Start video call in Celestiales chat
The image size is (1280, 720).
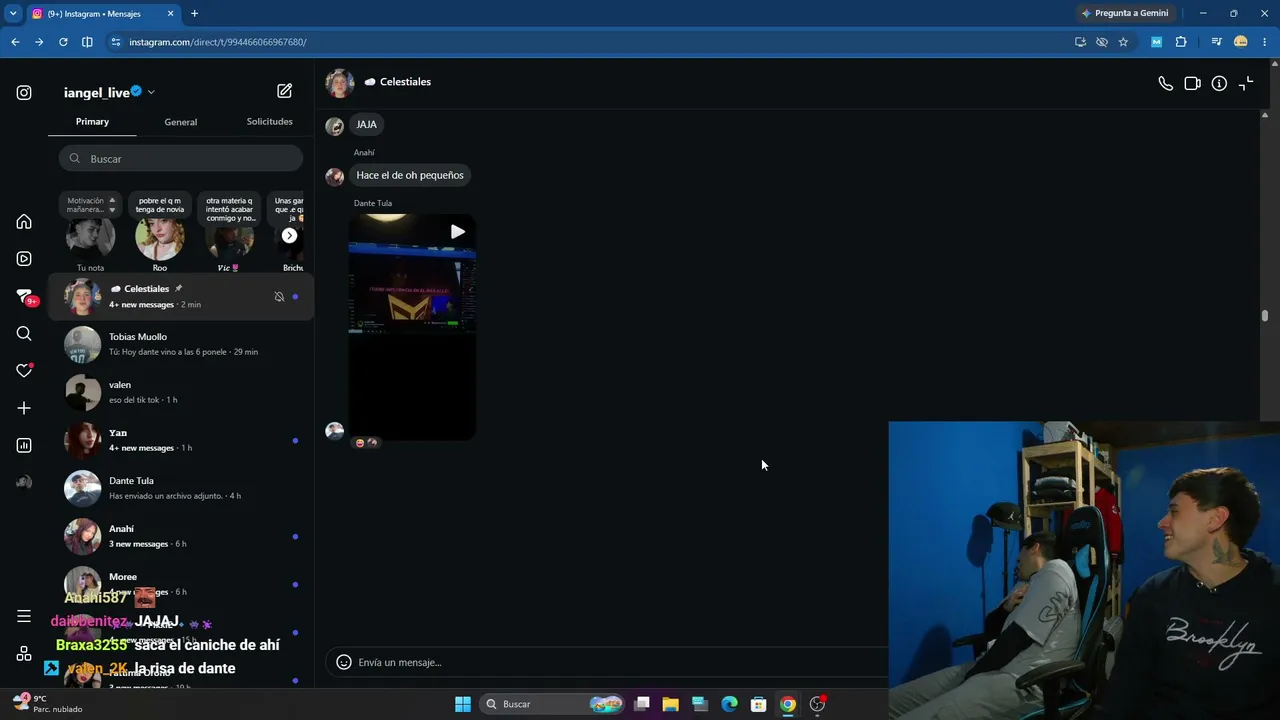click(x=1192, y=84)
